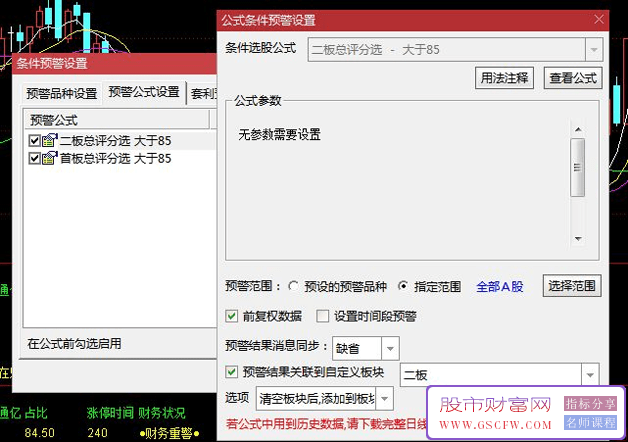
Task: Click the 240 value in background table
Action: [x=97, y=433]
